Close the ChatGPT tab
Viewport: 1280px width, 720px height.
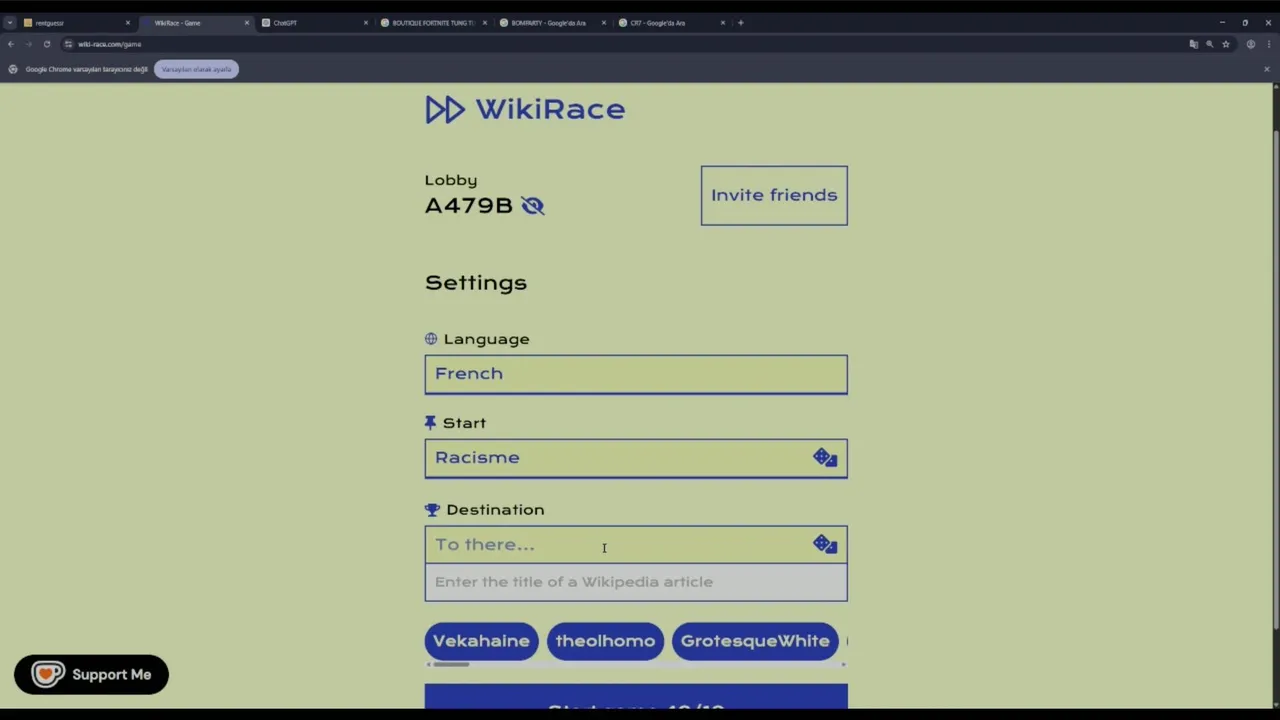tap(365, 23)
